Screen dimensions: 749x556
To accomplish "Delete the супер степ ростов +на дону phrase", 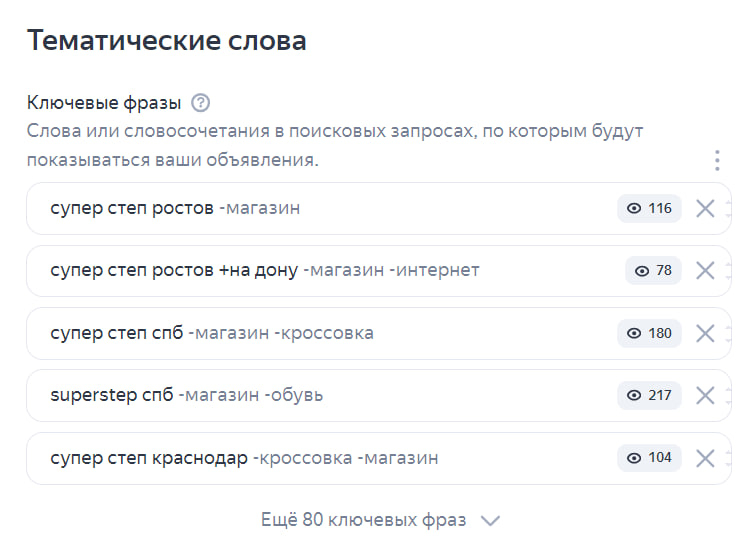I will tap(705, 271).
